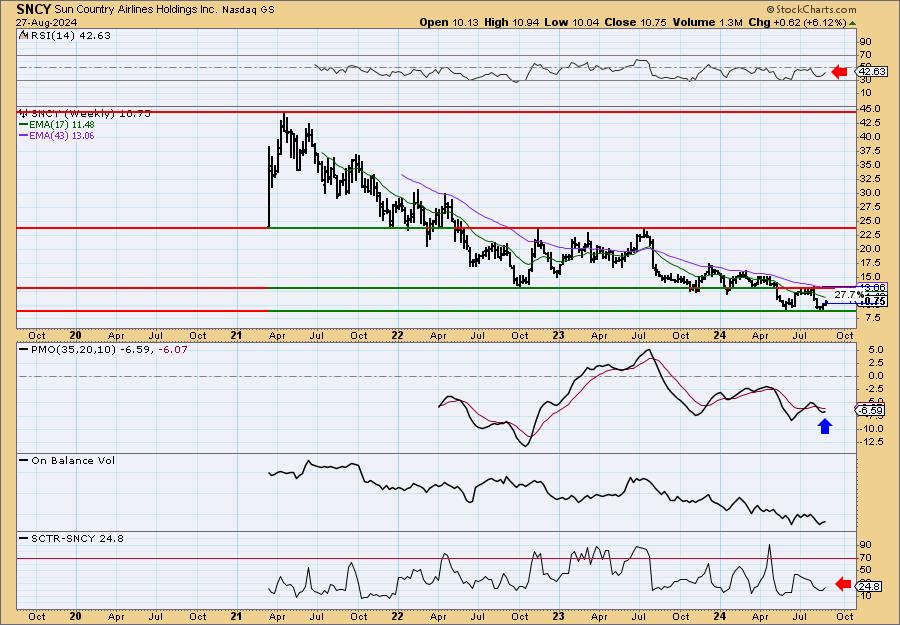Click the 42.63 RSI value tag on the axis
Viewport: 900px width, 625px height.
click(x=872, y=72)
